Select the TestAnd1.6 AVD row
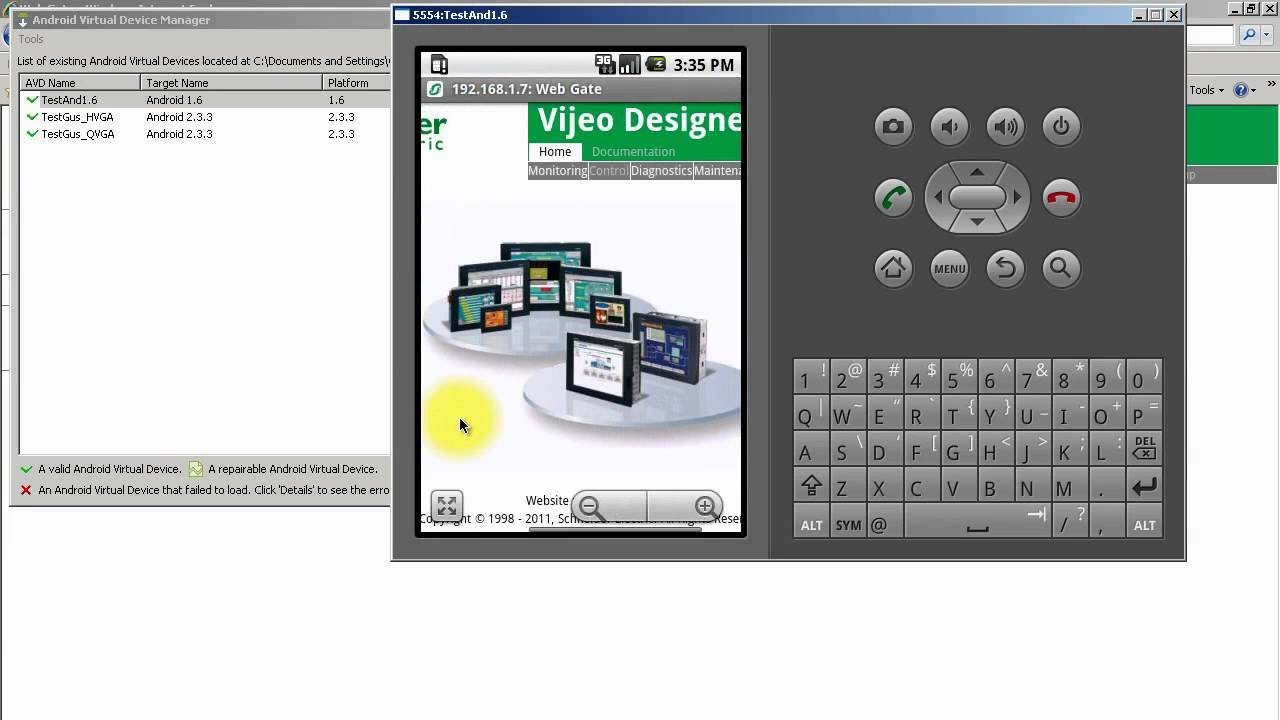The image size is (1280, 720). (x=204, y=100)
